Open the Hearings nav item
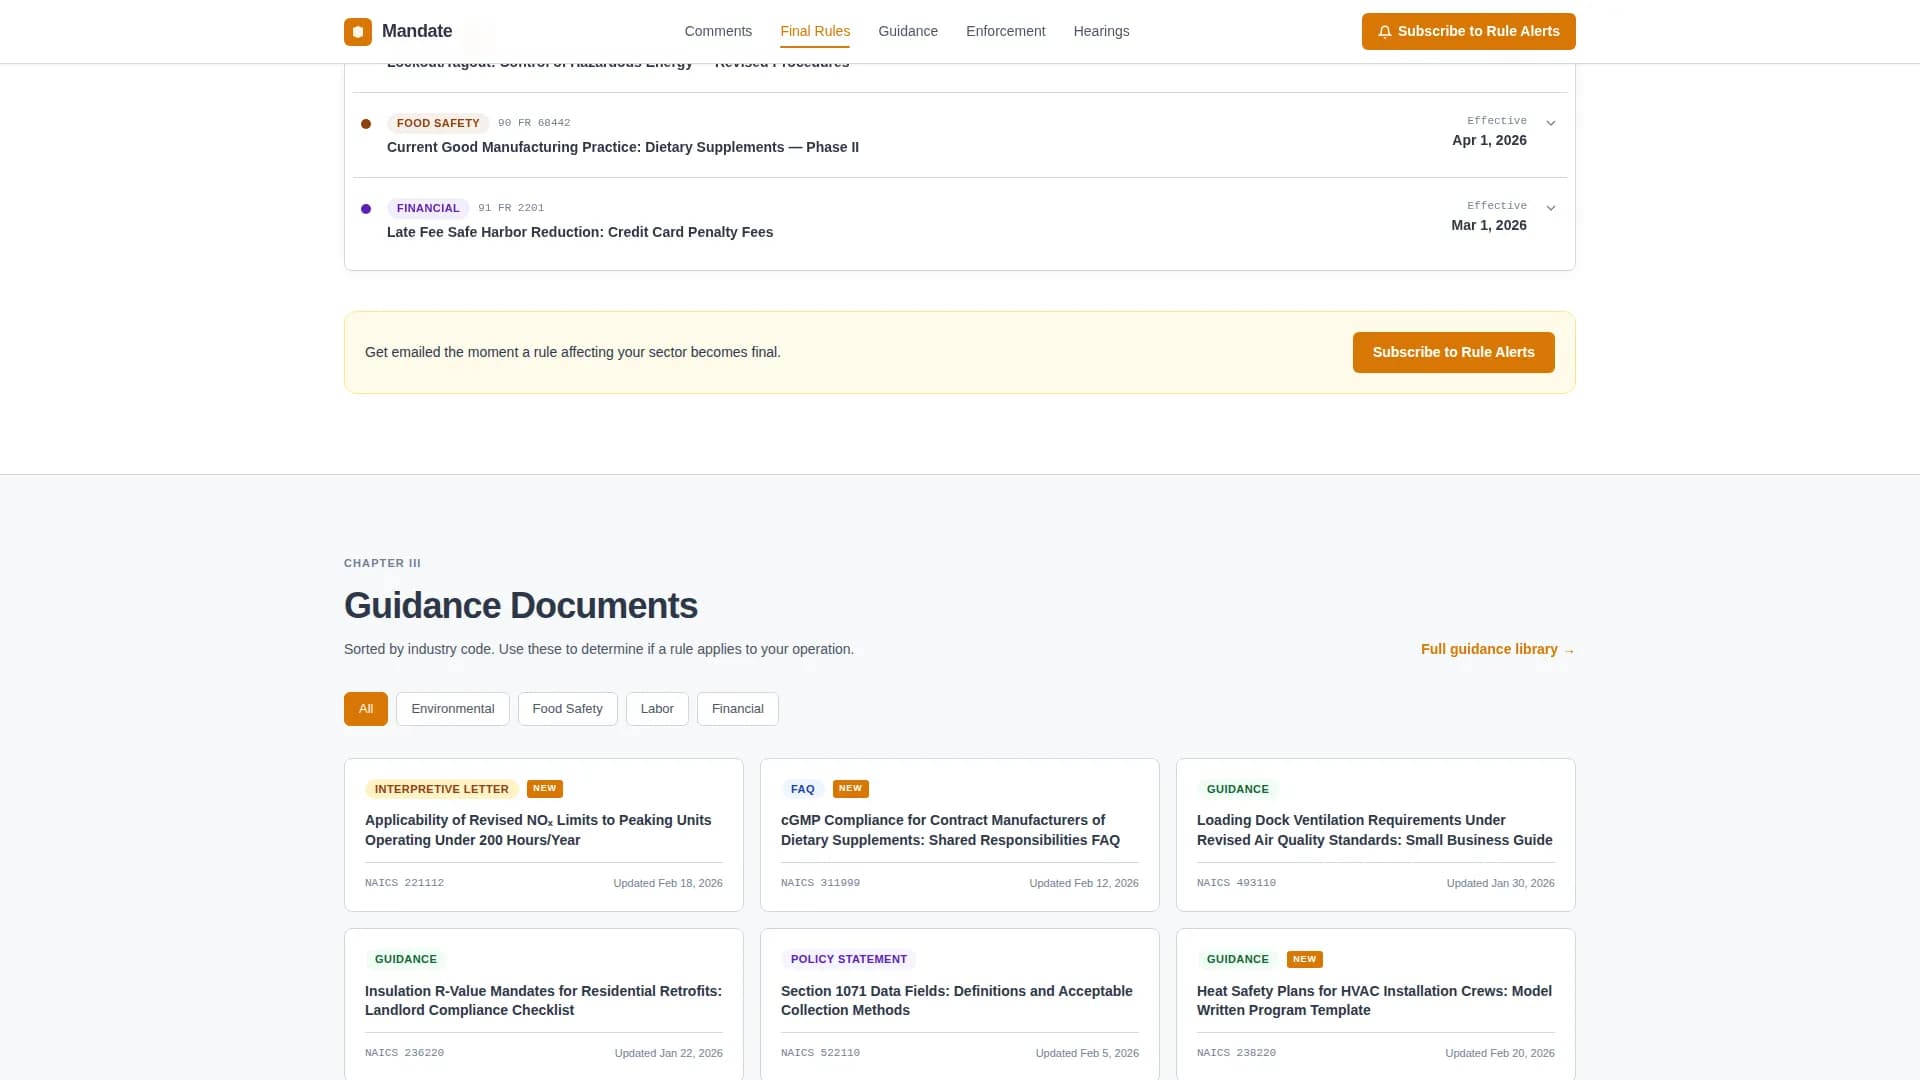Screen dimensions: 1920x1080 tap(1101, 31)
